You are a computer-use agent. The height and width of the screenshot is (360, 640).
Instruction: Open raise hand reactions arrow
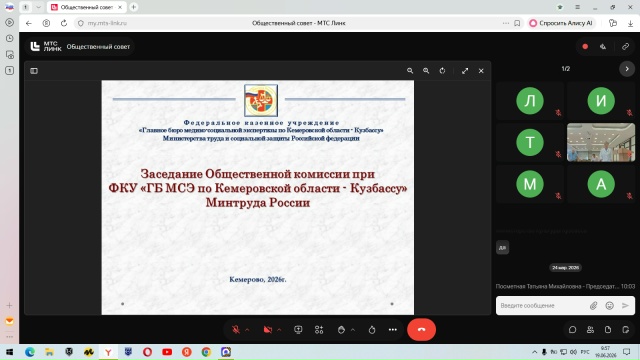353,329
